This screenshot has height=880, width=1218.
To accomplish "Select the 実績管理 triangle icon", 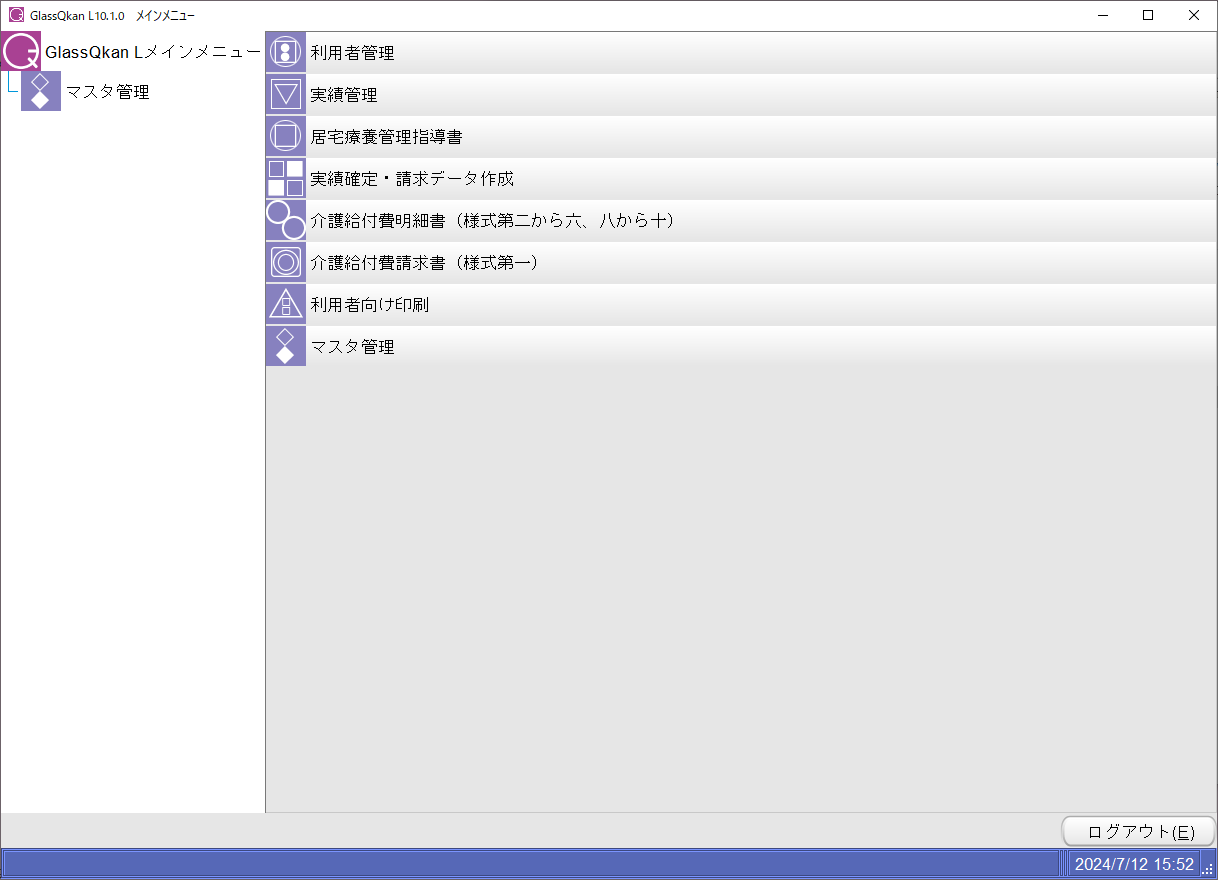I will [x=285, y=94].
